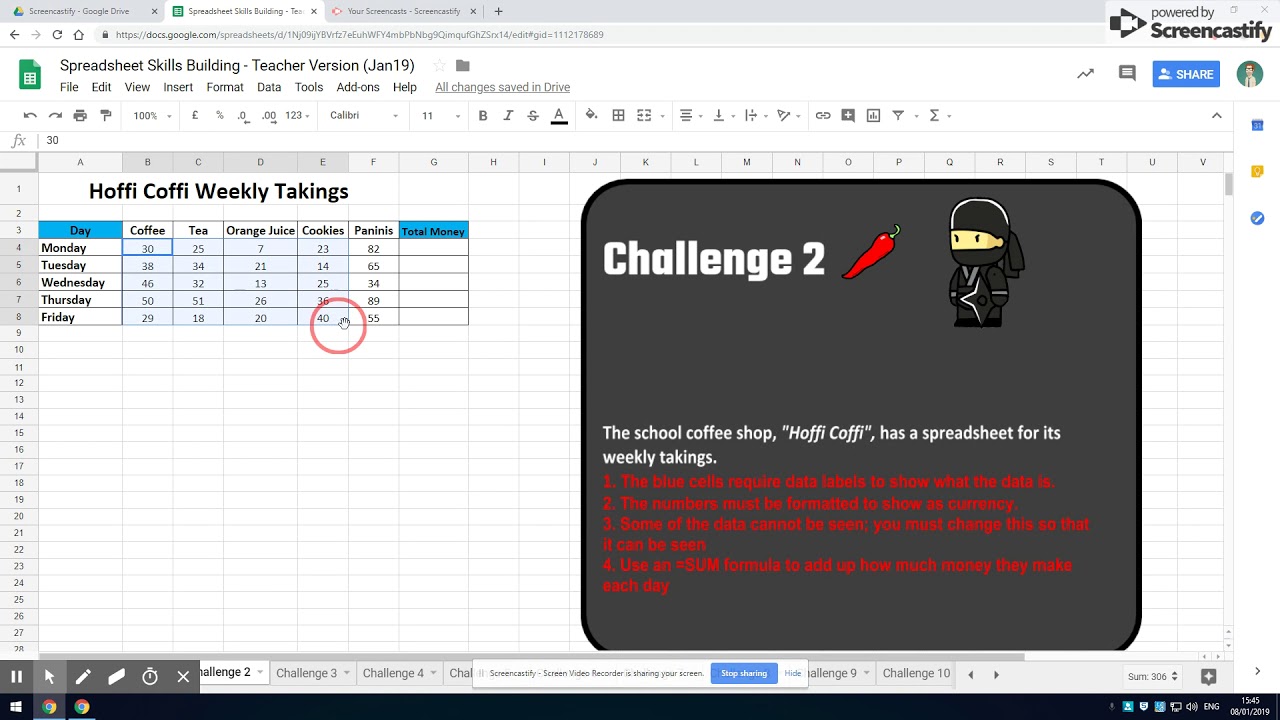The image size is (1280, 720).
Task: Click the Insert link icon
Action: pos(823,116)
